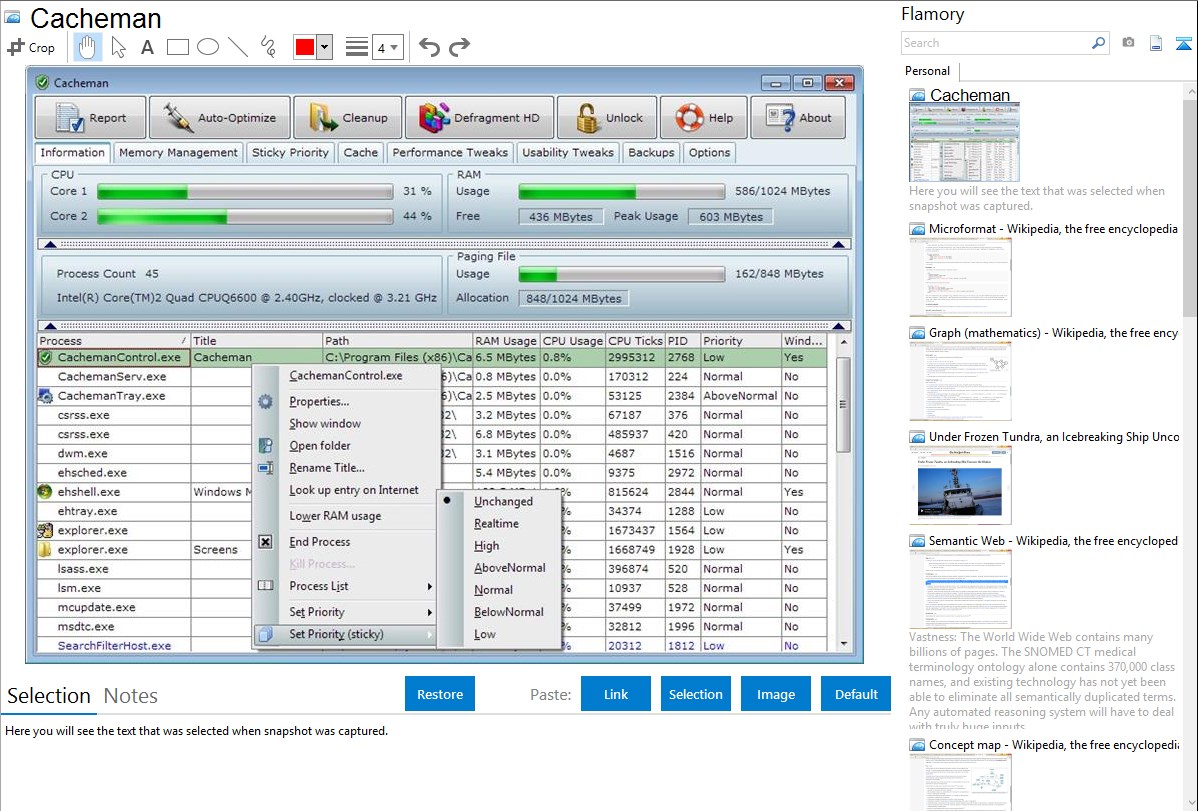
Task: Open the Set Priority (sticky) submenu entry
Action: tap(346, 634)
